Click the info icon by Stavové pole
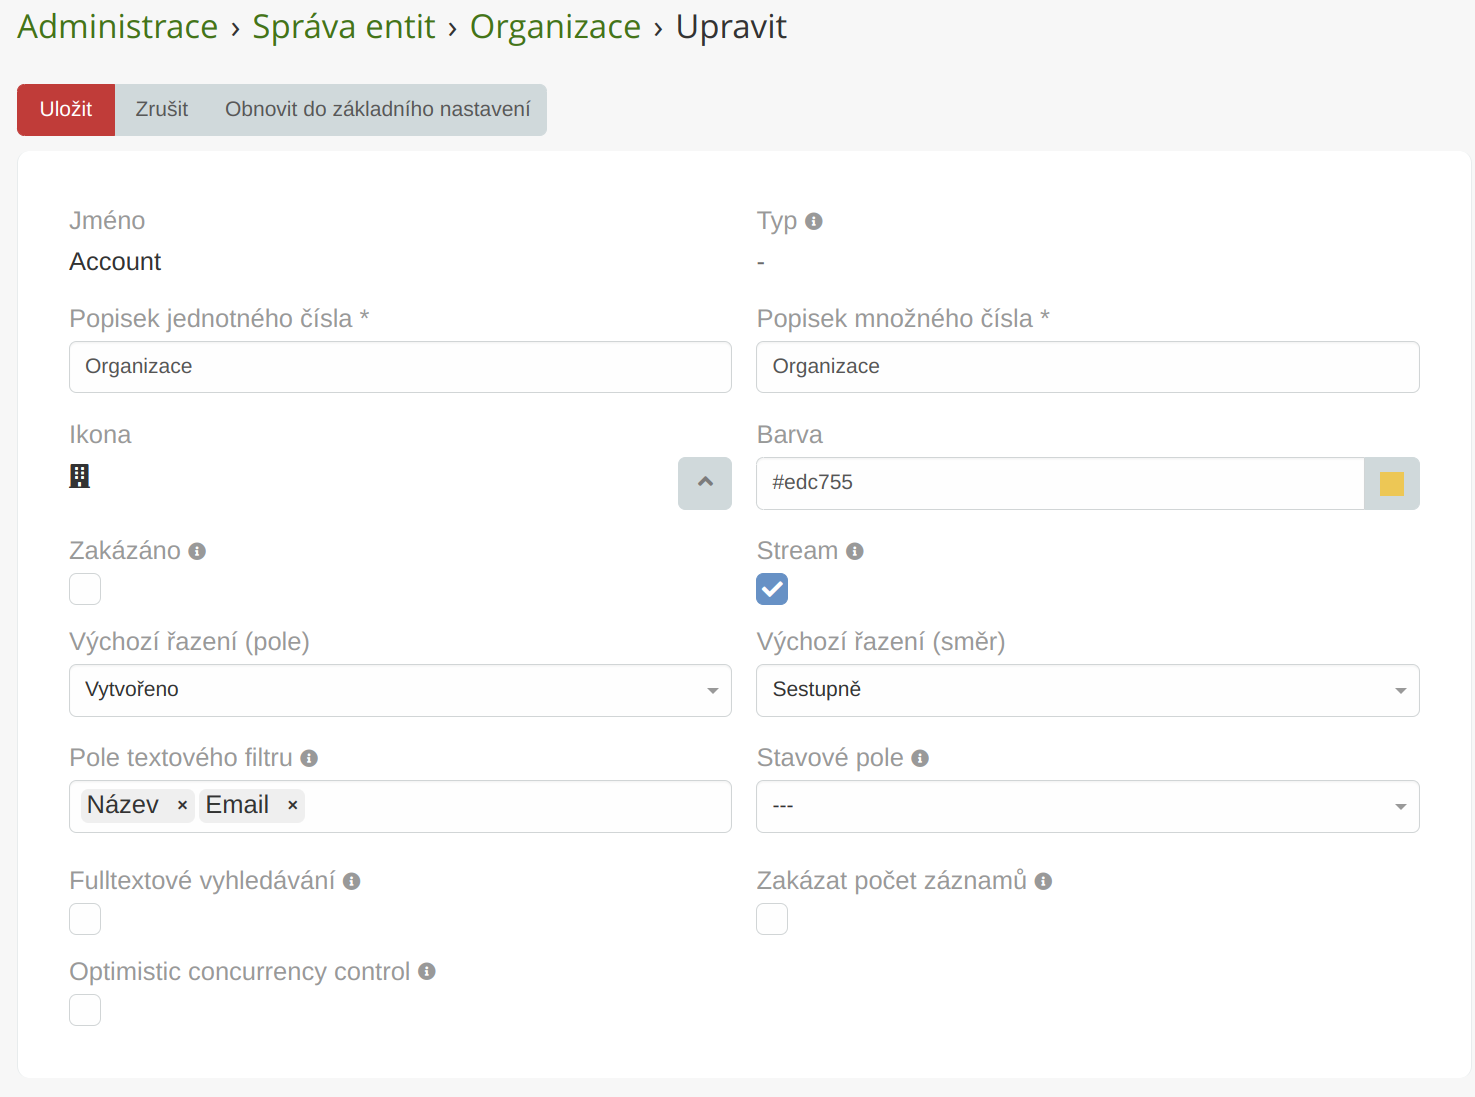The height and width of the screenshot is (1097, 1475). pos(920,758)
